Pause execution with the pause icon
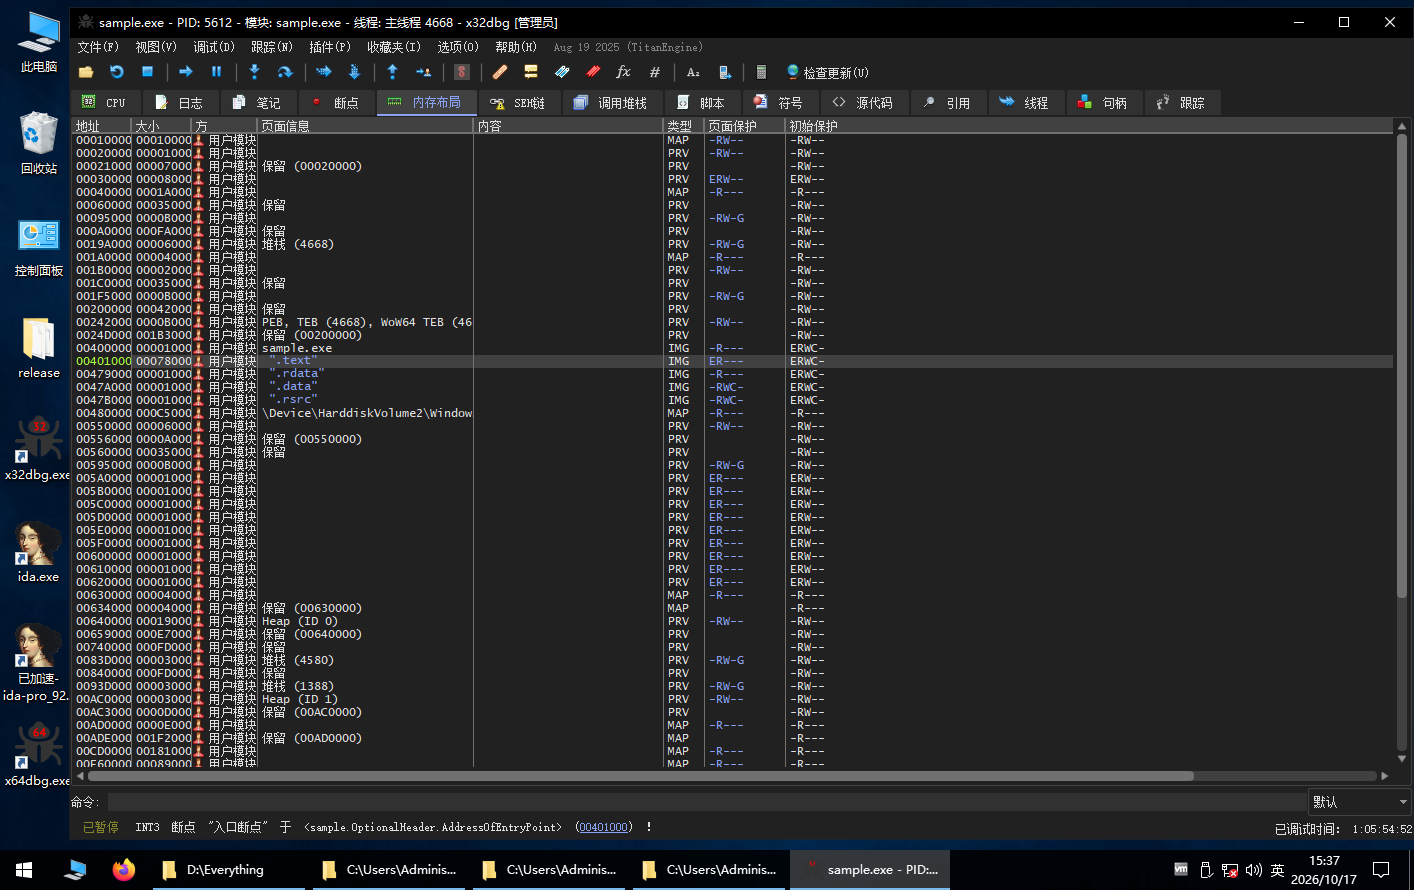This screenshot has width=1414, height=890. [216, 72]
